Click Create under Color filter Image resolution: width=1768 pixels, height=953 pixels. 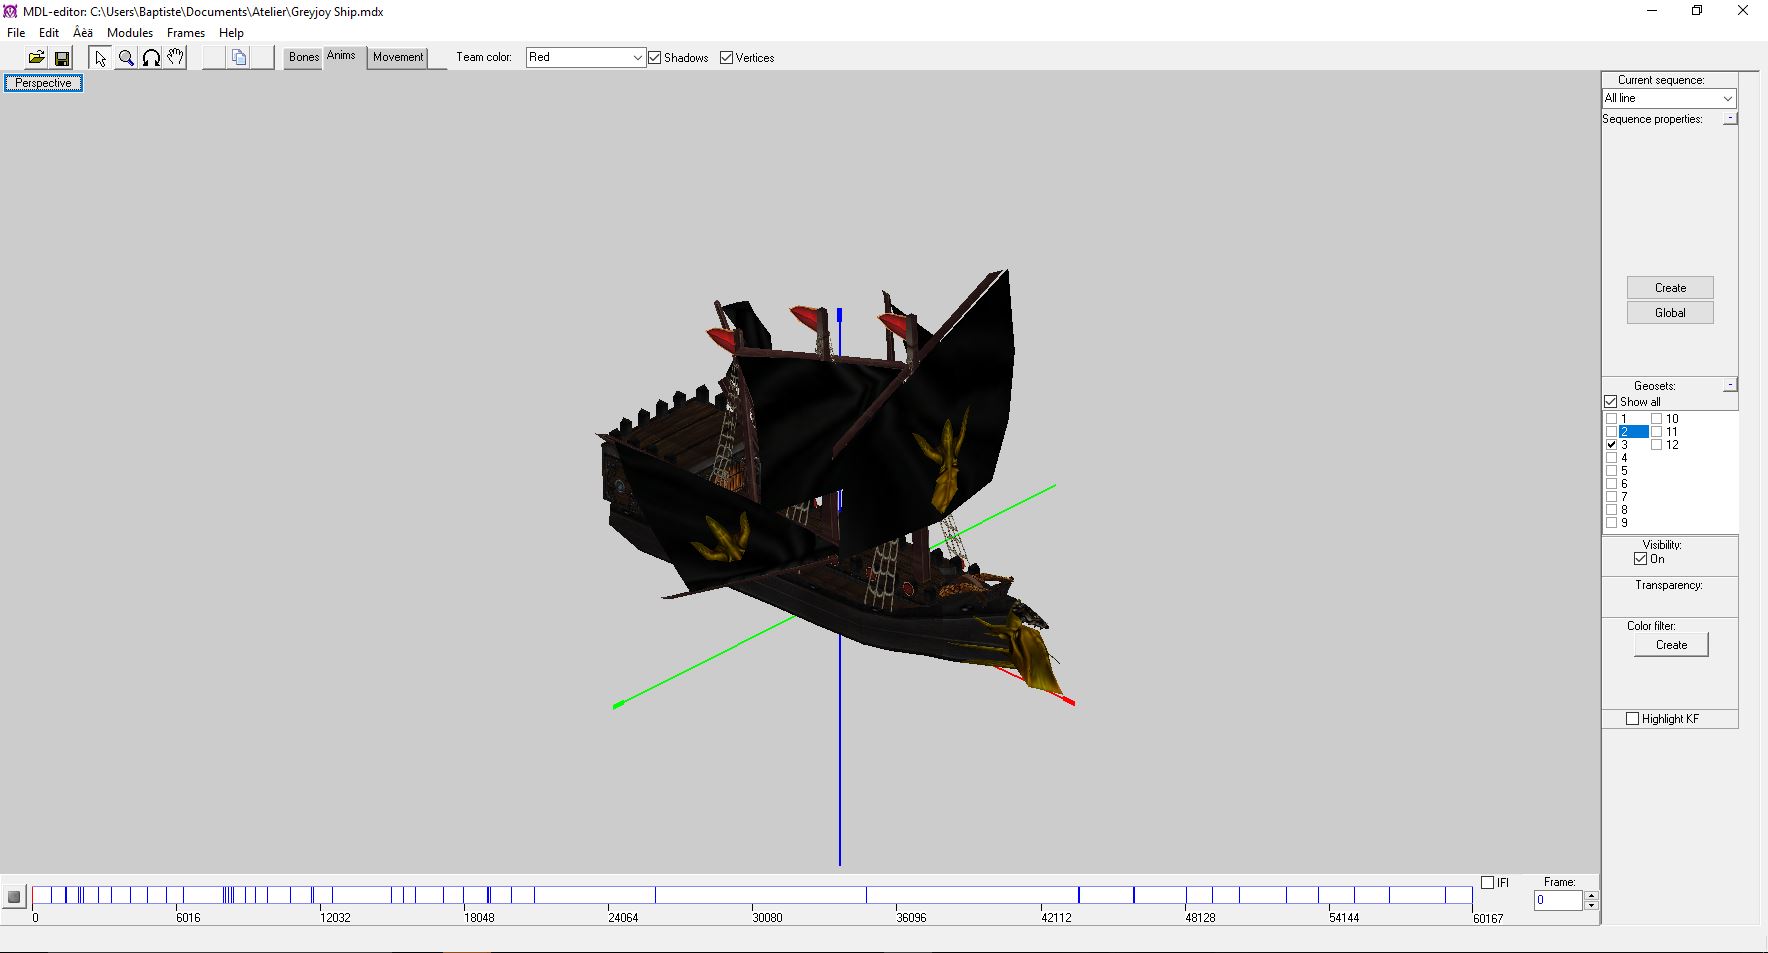(x=1671, y=645)
